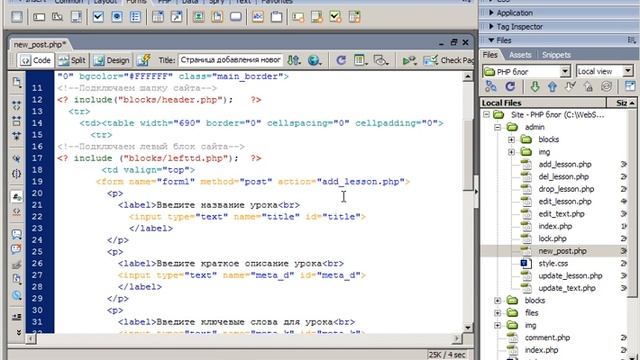Viewport: 640px width, 360px height.
Task: Open Recent Snippets in coding toolbar
Action: 16,280
